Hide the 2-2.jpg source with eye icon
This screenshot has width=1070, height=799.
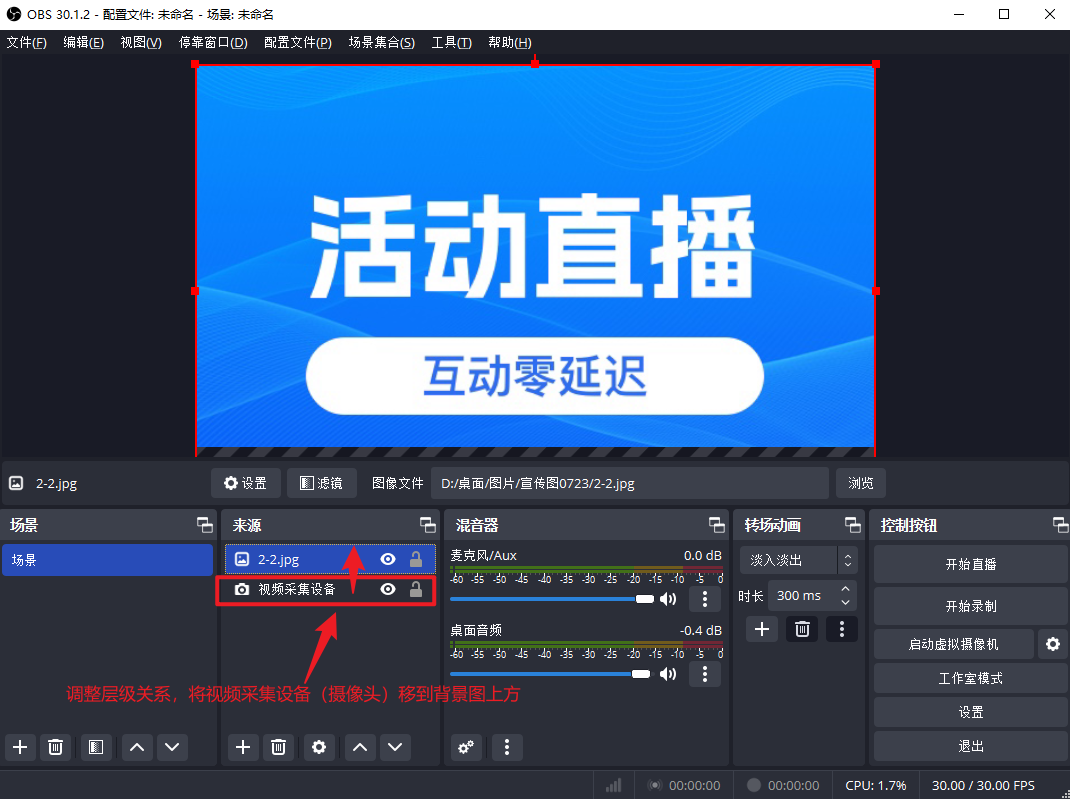tap(388, 560)
